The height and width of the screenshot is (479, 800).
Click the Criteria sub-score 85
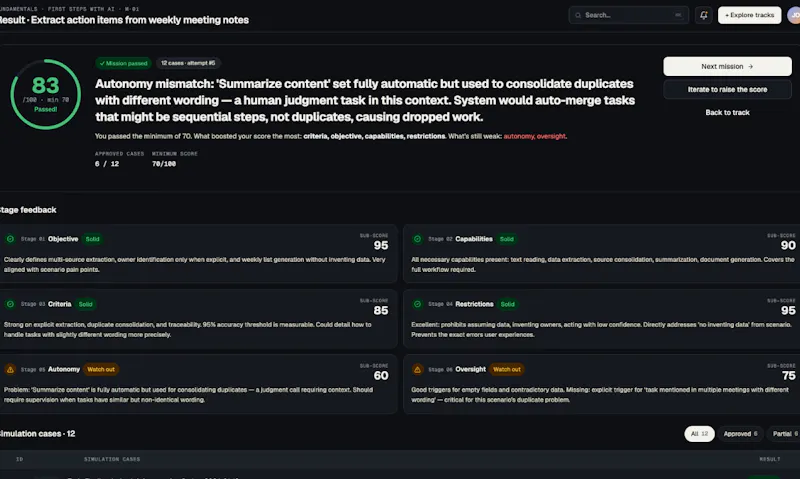381,311
